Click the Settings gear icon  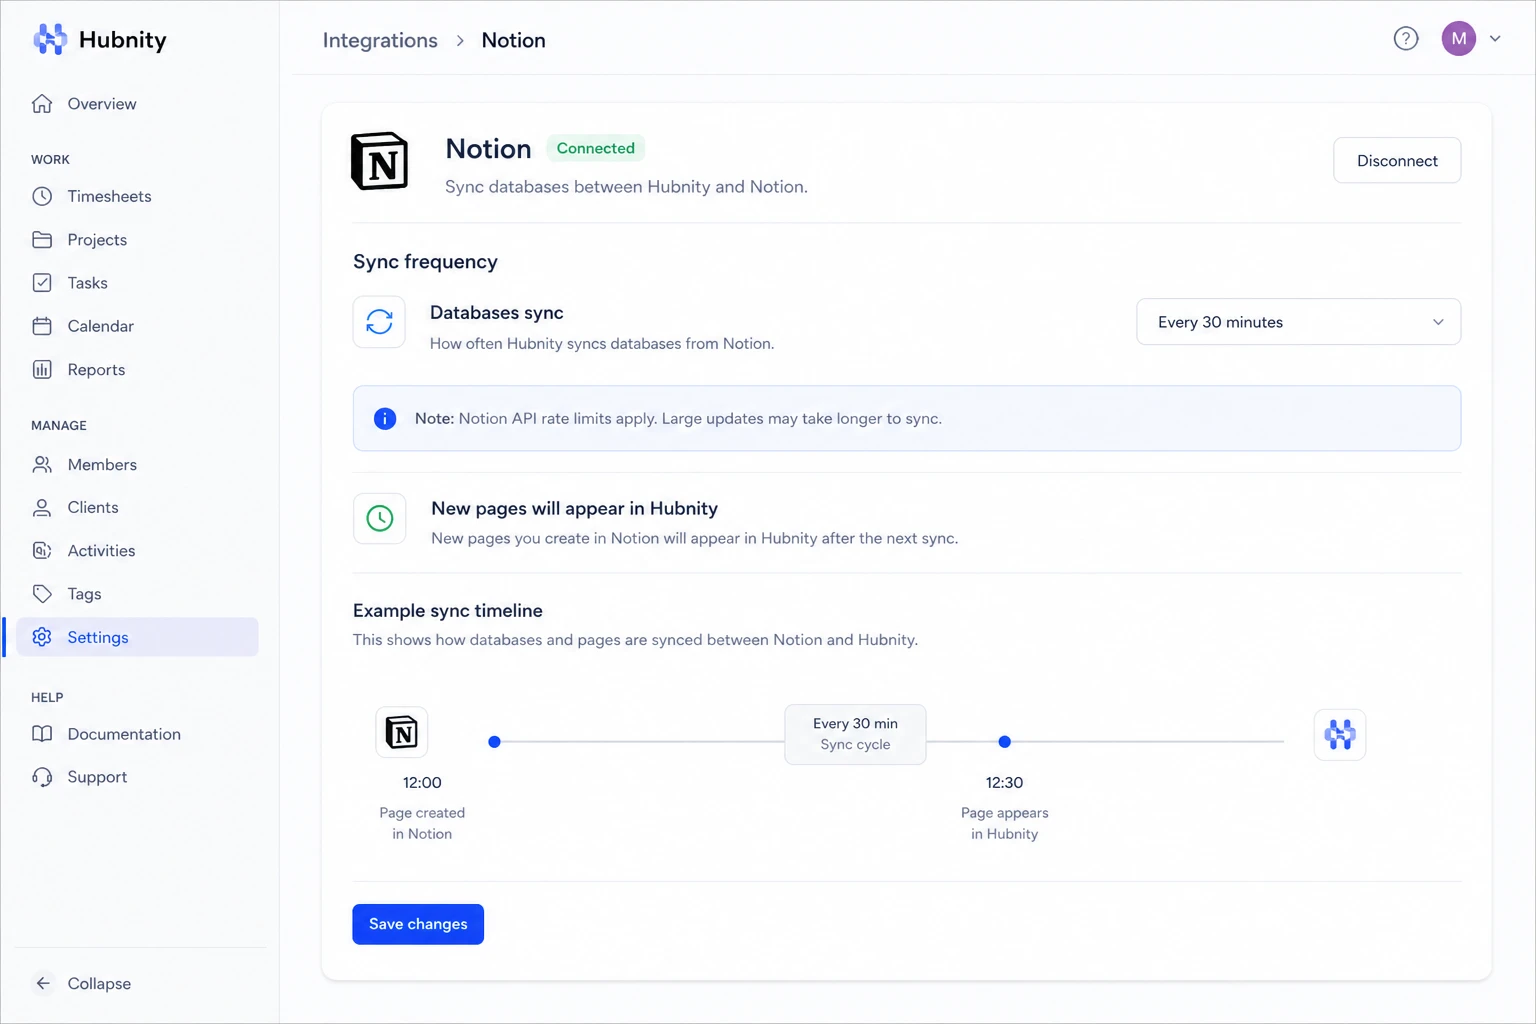pyautogui.click(x=42, y=637)
